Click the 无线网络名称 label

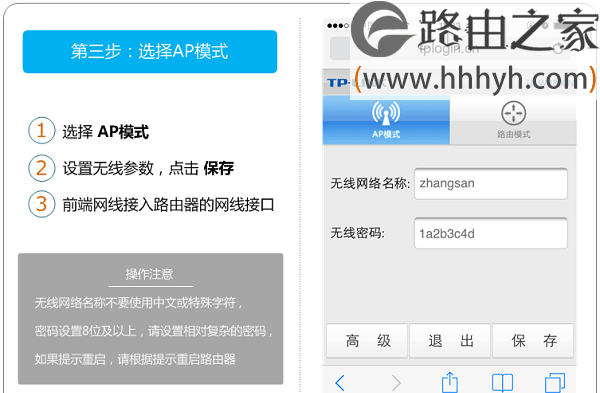[370, 184]
